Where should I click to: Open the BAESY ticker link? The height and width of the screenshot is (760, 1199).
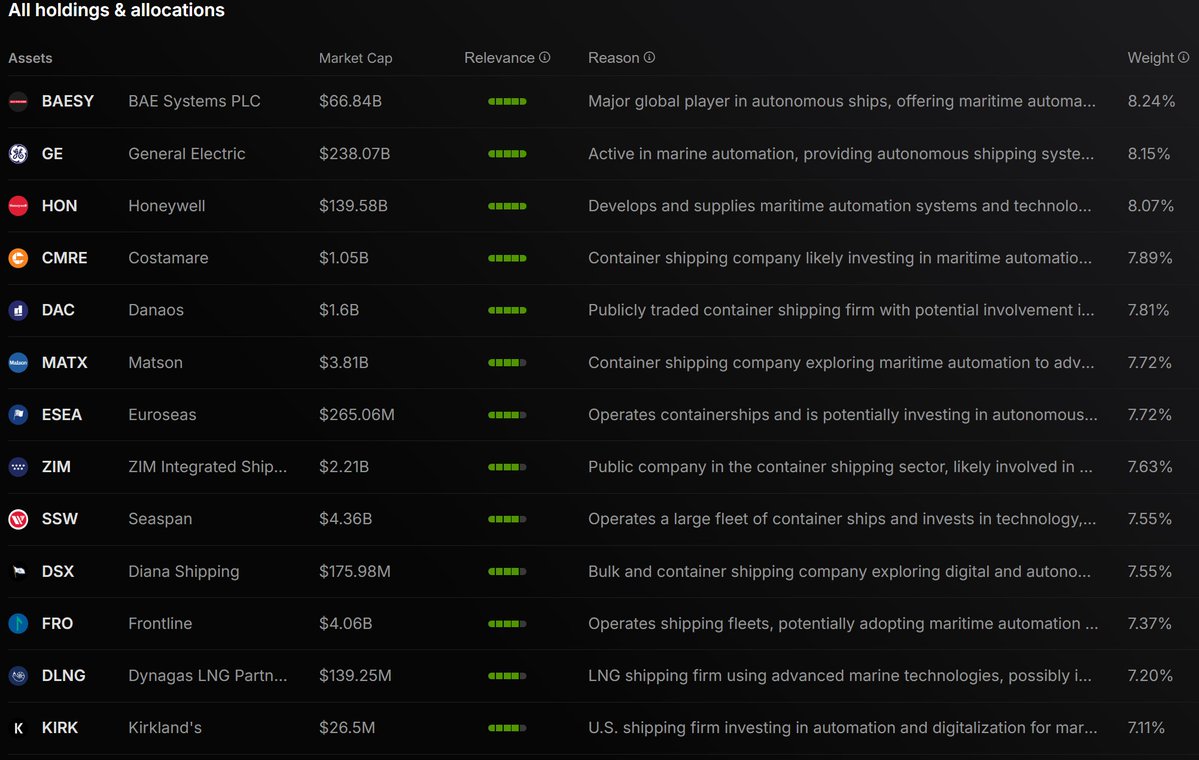pos(68,101)
